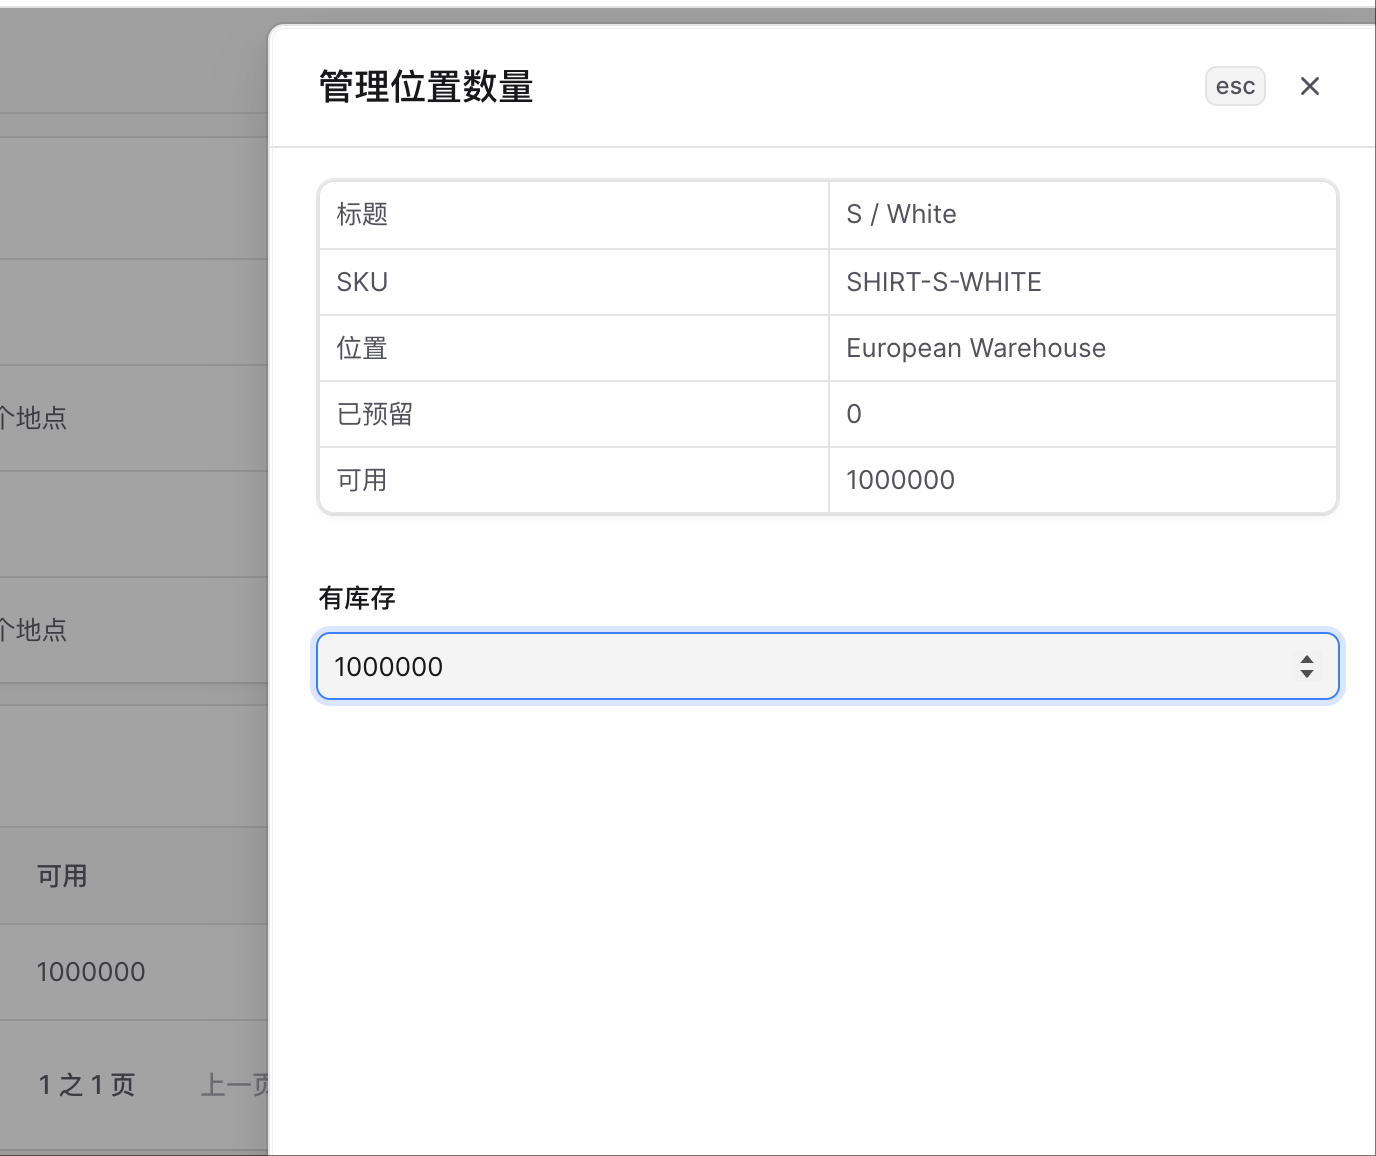Image resolution: width=1376 pixels, height=1156 pixels.
Task: Click the 1 之 1 页 pagination text
Action: pos(87,1085)
